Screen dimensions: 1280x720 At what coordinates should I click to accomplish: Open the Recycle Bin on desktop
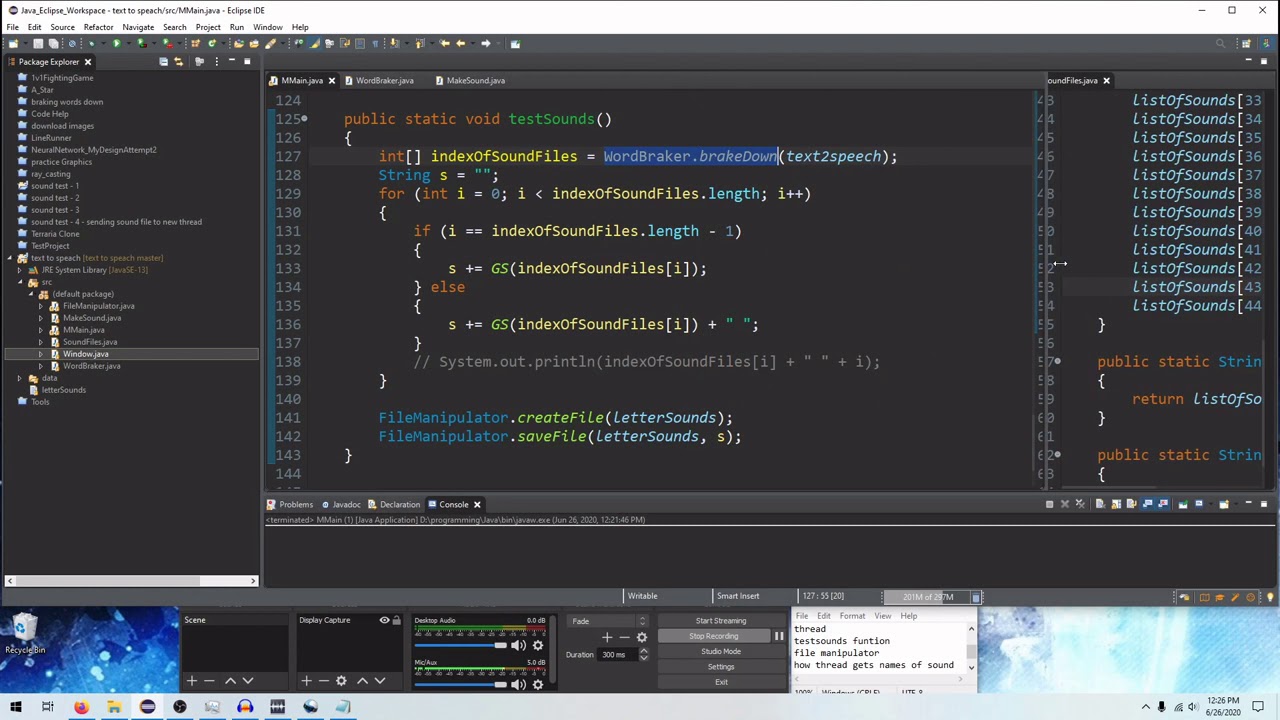pos(24,634)
